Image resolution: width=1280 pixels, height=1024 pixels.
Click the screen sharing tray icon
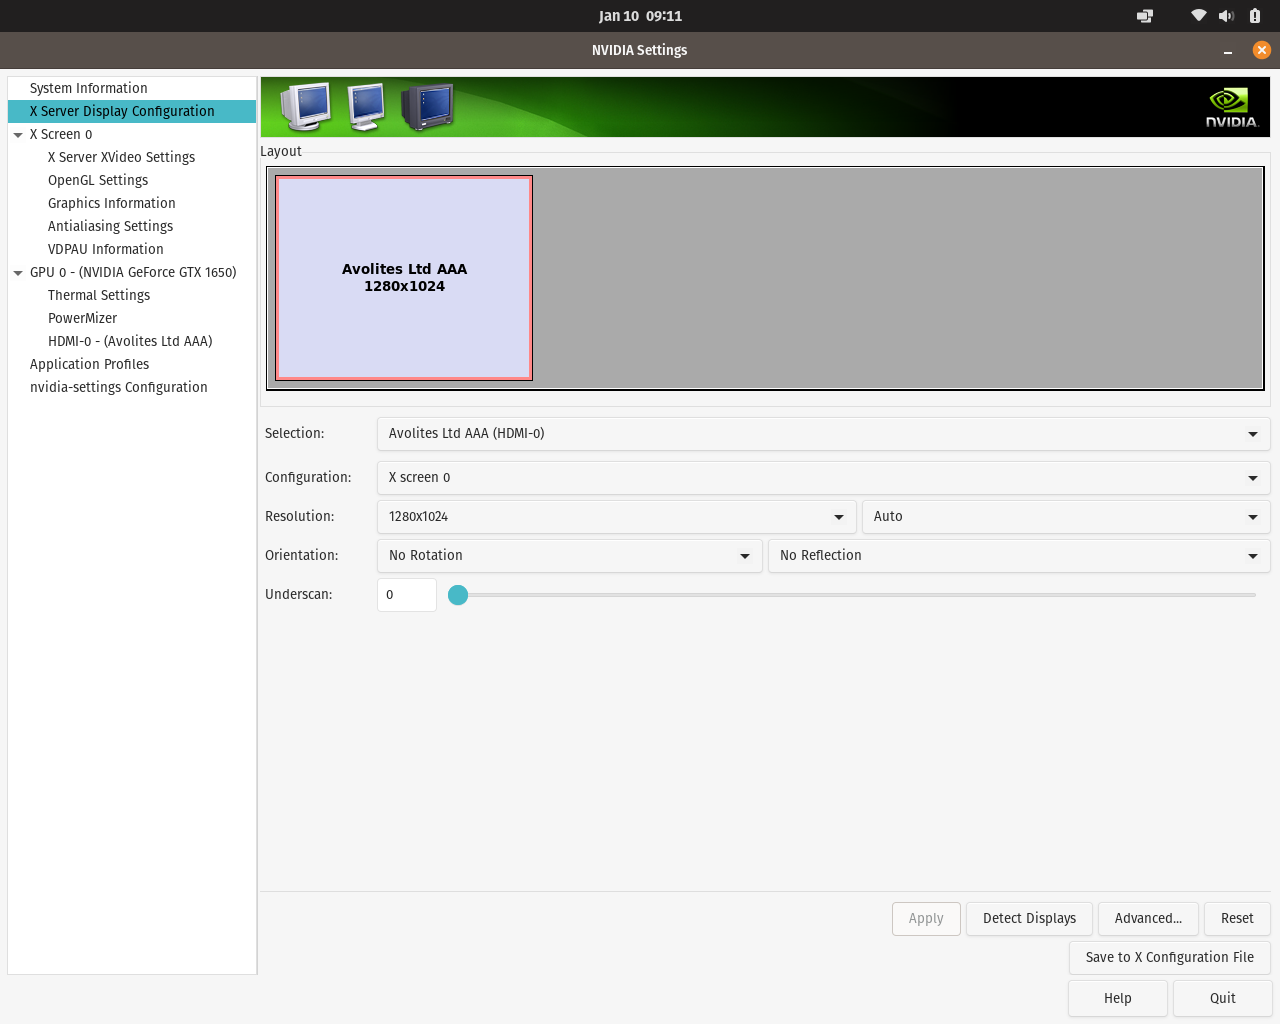tap(1145, 16)
